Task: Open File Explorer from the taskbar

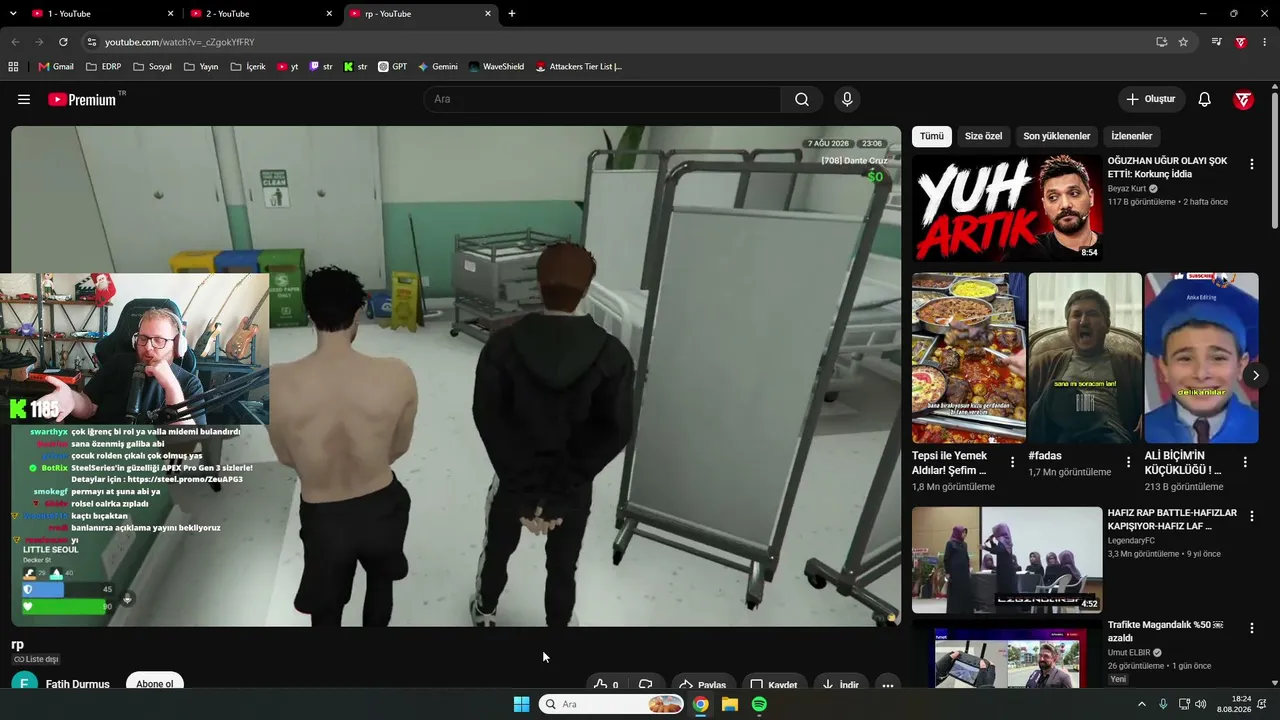Action: 730,704
